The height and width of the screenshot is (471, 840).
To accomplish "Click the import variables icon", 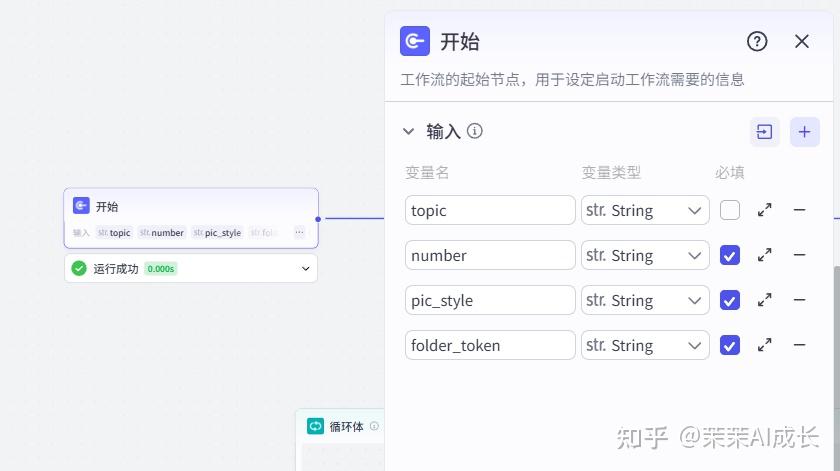I will point(764,132).
